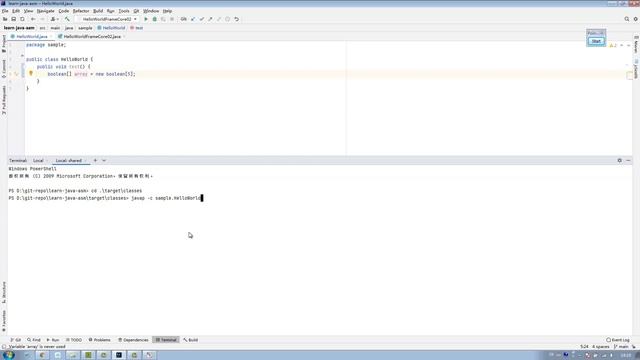Open the Git menu
Image resolution: width=640 pixels, height=360 pixels.
click(136, 11)
